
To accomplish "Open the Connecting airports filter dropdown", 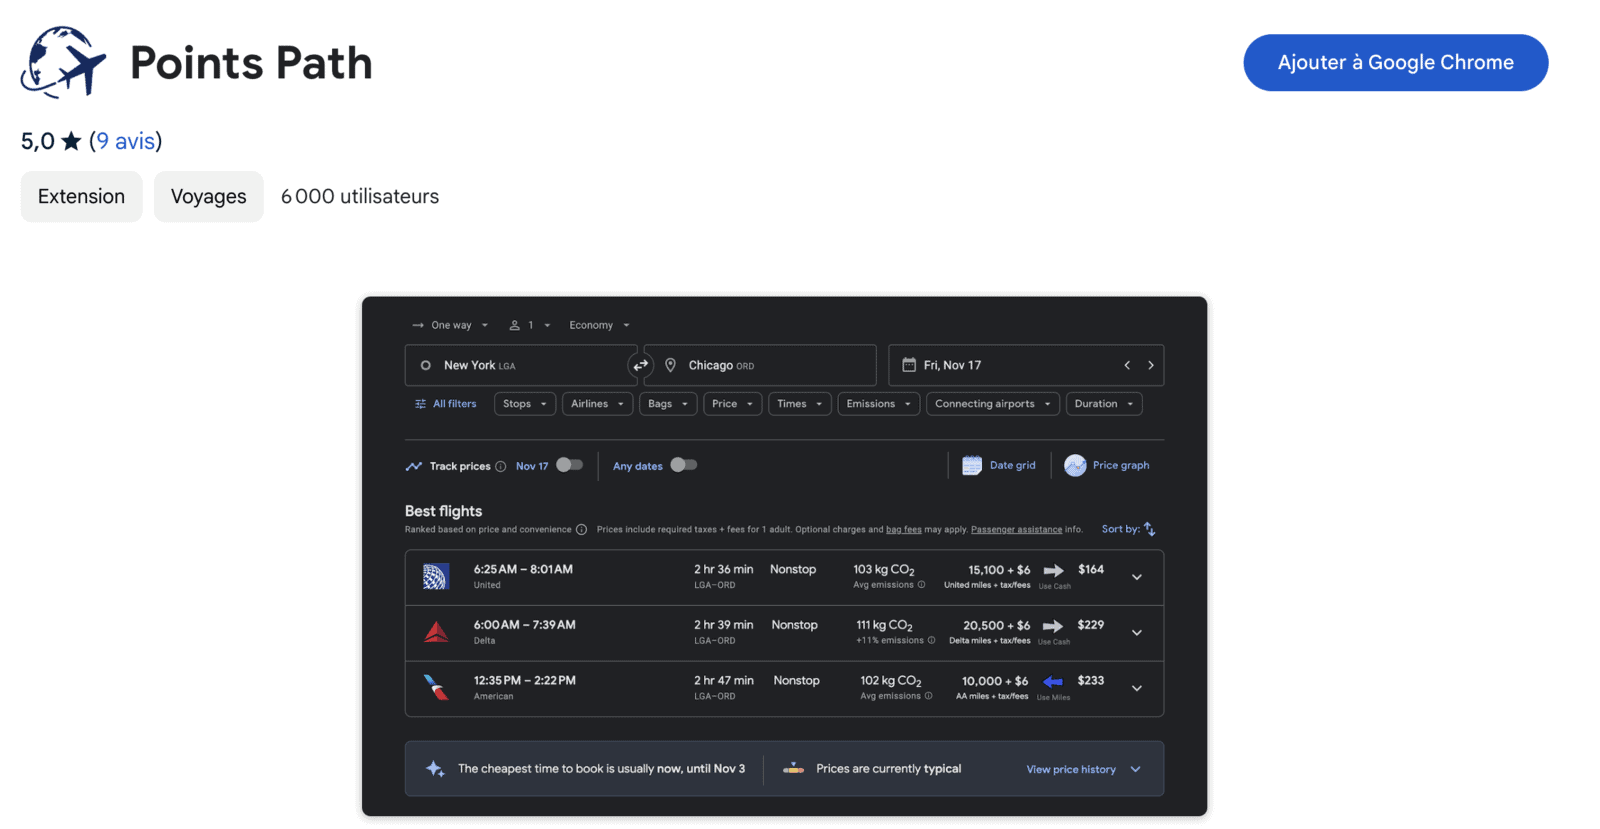I will [x=993, y=404].
